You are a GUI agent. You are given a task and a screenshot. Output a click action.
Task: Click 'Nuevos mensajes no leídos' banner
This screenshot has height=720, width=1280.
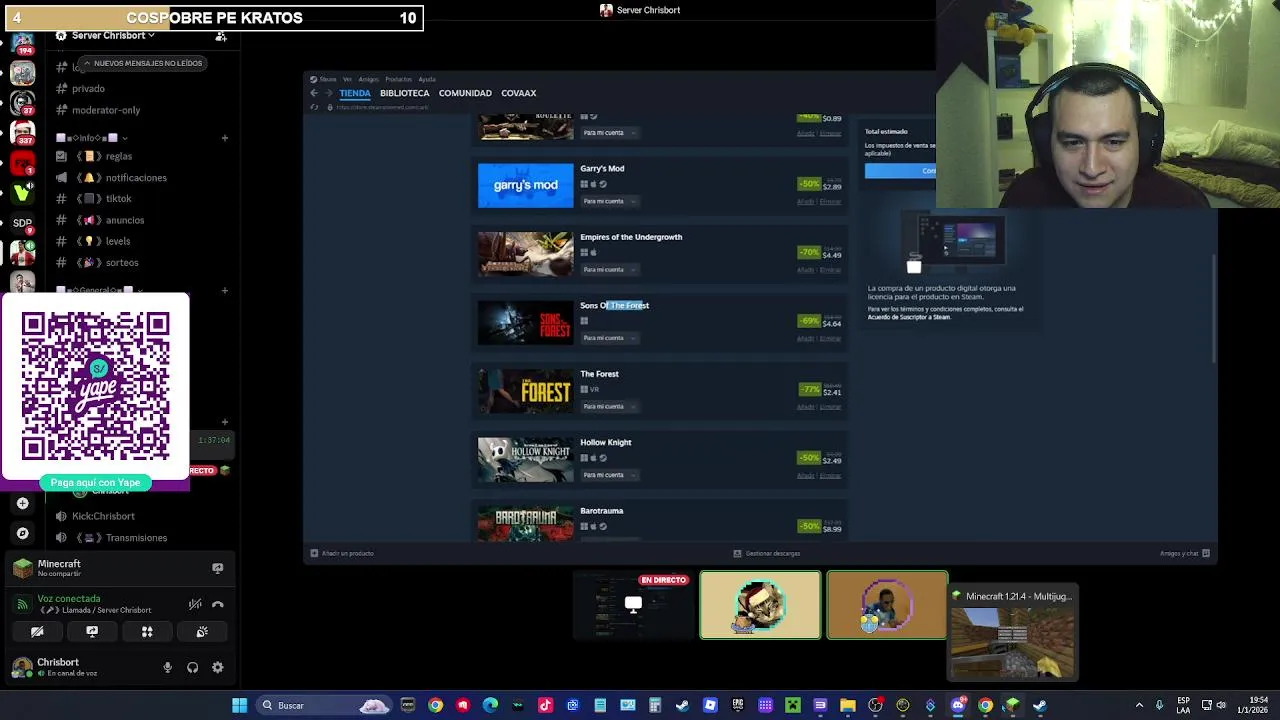point(141,63)
